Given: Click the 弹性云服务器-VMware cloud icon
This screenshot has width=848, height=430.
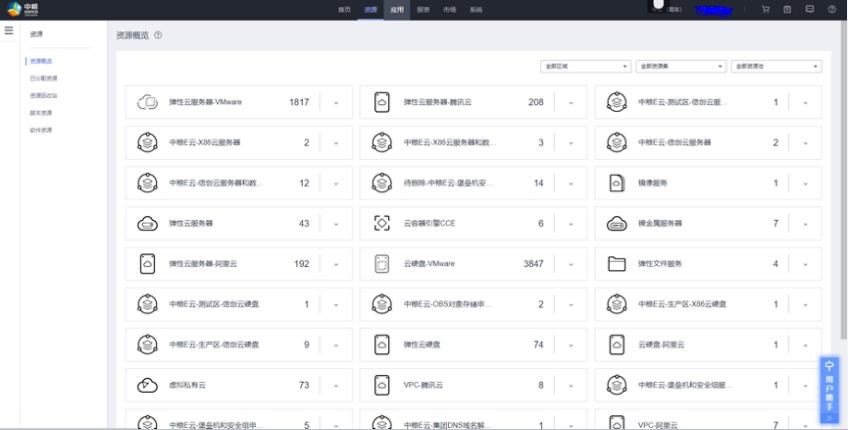Looking at the screenshot, I should (147, 102).
